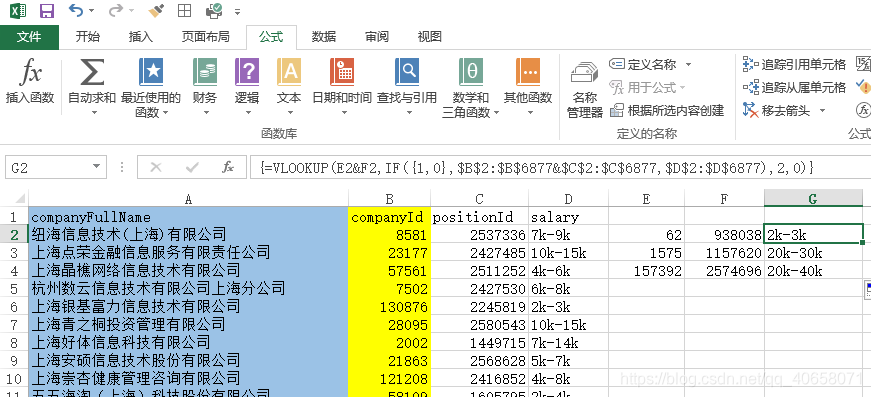Viewport: 871px width, 397px height.
Task: Expand the Redo history dropdown arrow
Action: (131, 11)
